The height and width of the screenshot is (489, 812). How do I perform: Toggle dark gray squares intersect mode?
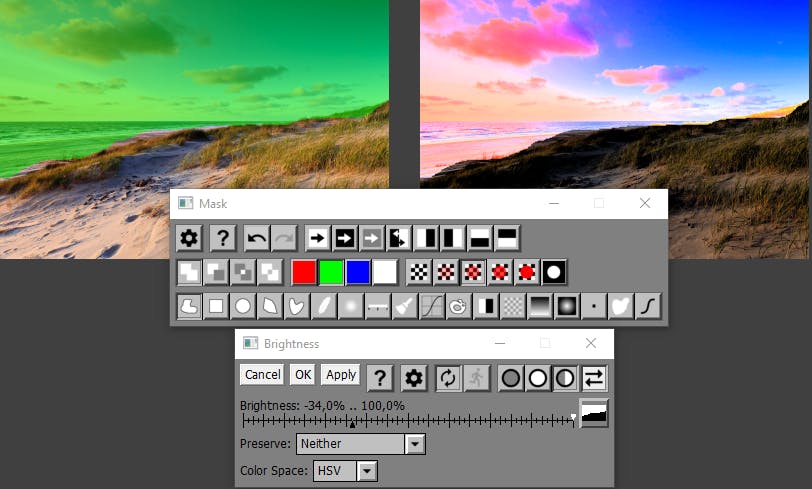(243, 272)
